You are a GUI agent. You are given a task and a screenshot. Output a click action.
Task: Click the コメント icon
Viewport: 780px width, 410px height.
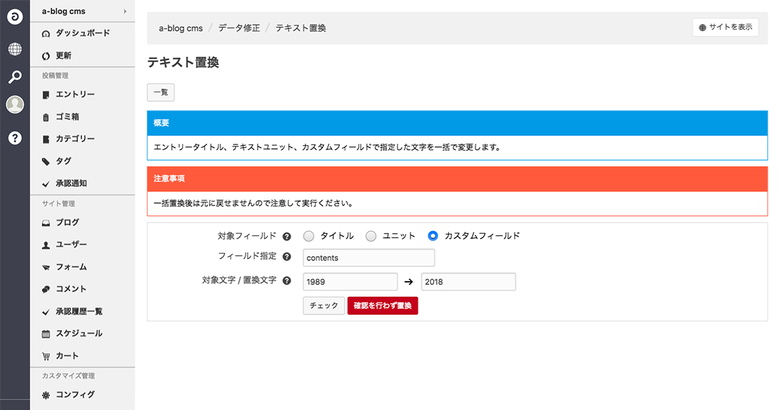click(46, 289)
